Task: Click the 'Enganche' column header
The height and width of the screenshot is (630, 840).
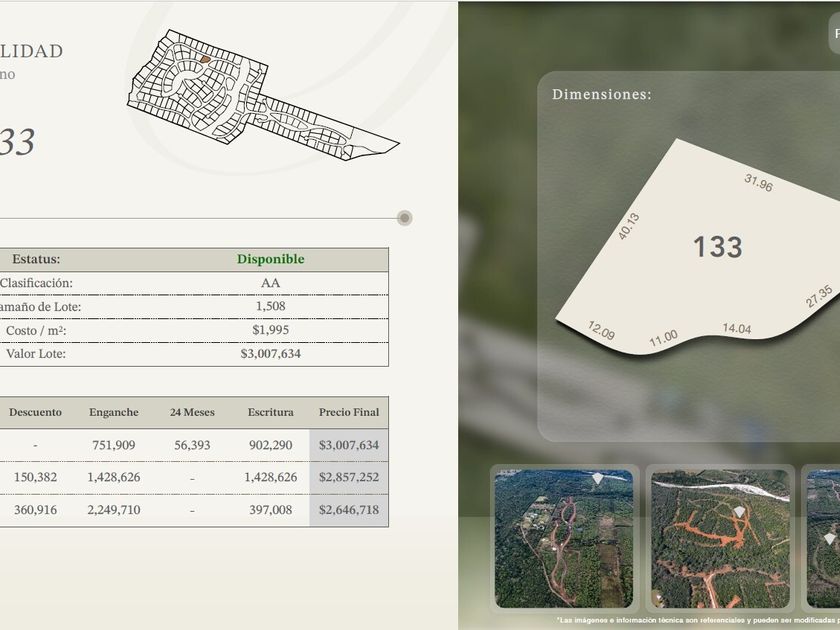Action: [x=114, y=412]
